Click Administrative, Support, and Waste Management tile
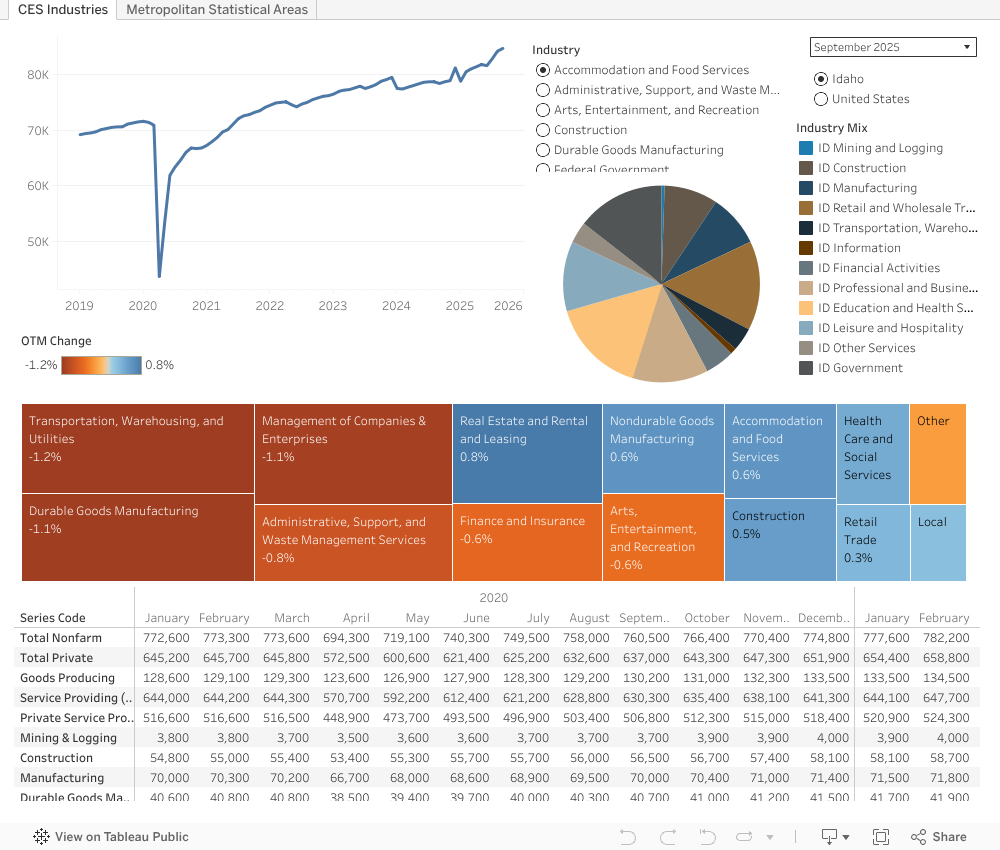Viewport: 1000px width, 850px height. point(353,543)
